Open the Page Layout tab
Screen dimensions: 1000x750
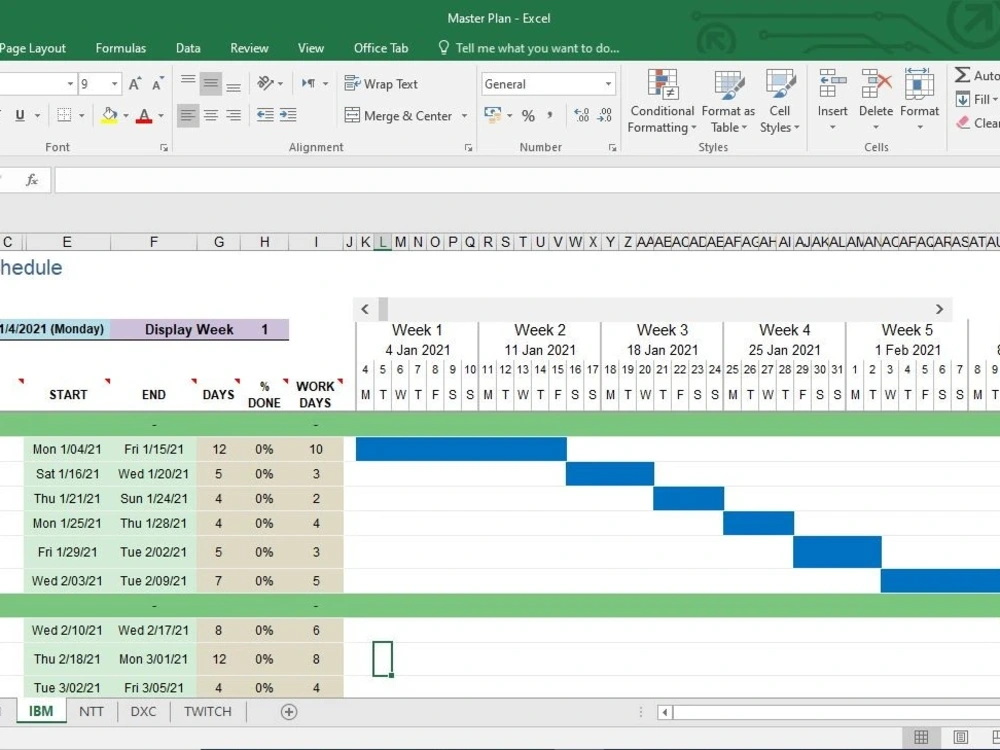[x=33, y=48]
